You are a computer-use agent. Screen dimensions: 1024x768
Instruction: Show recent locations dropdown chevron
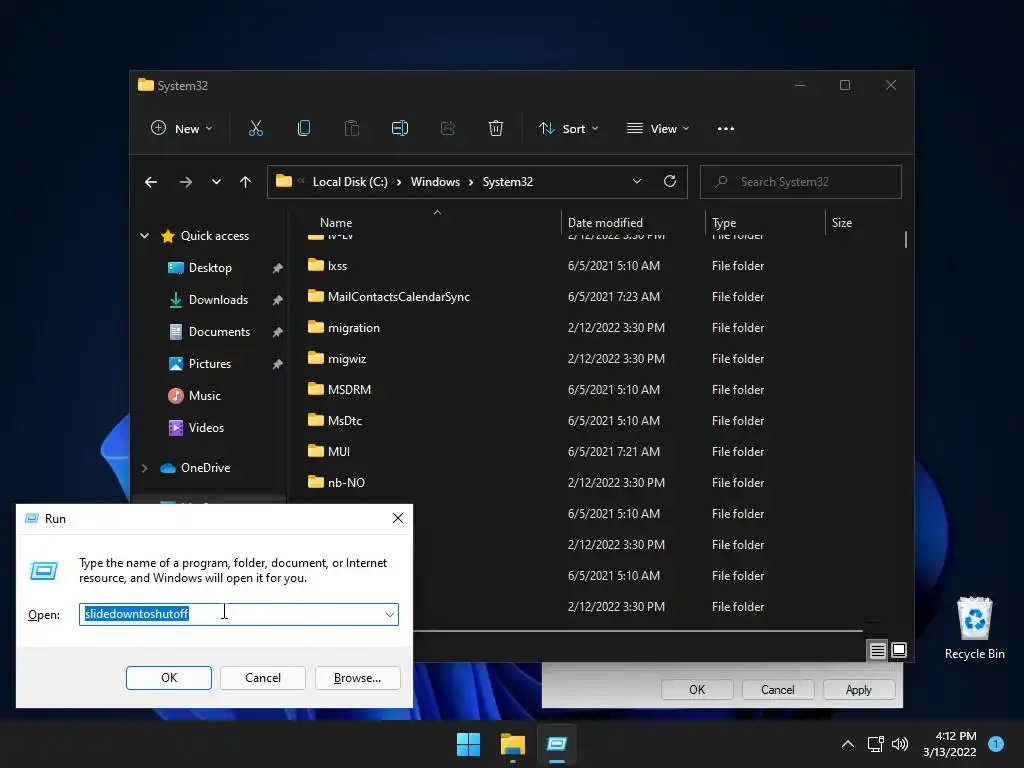coord(216,182)
